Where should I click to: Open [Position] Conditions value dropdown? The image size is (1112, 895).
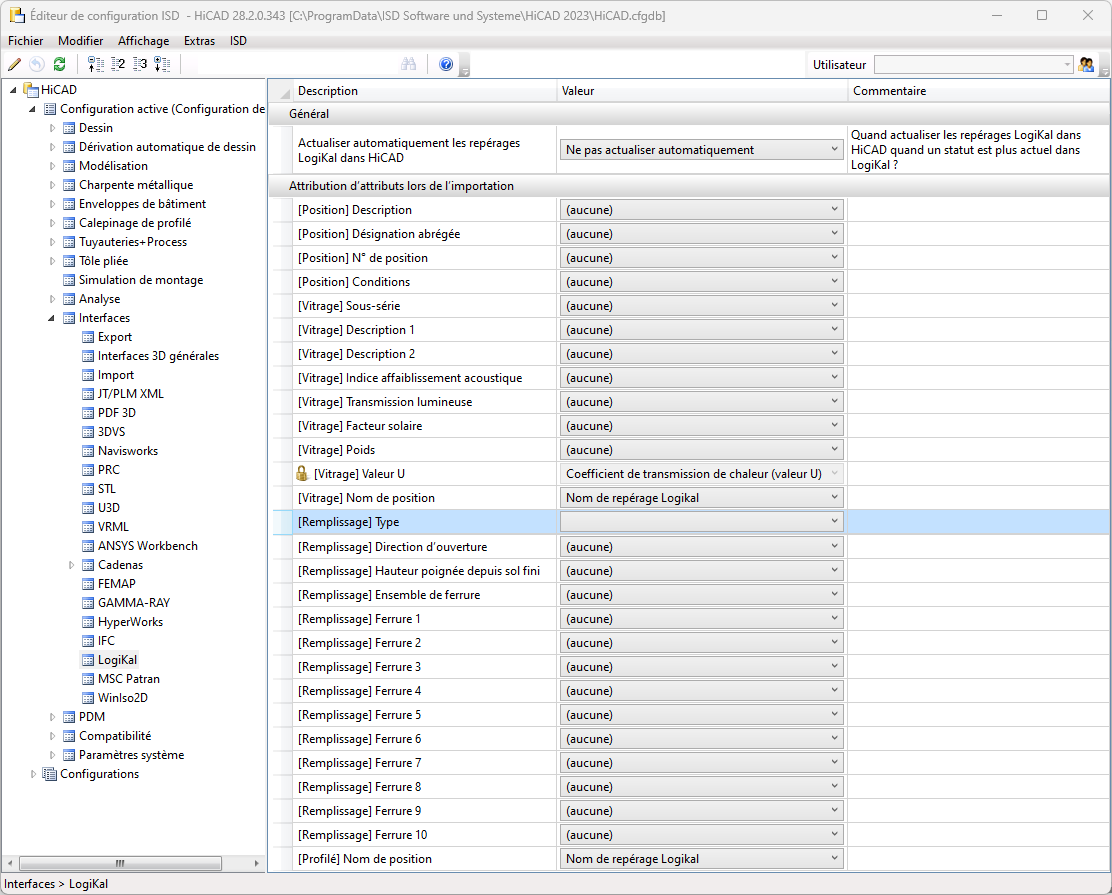[701, 282]
